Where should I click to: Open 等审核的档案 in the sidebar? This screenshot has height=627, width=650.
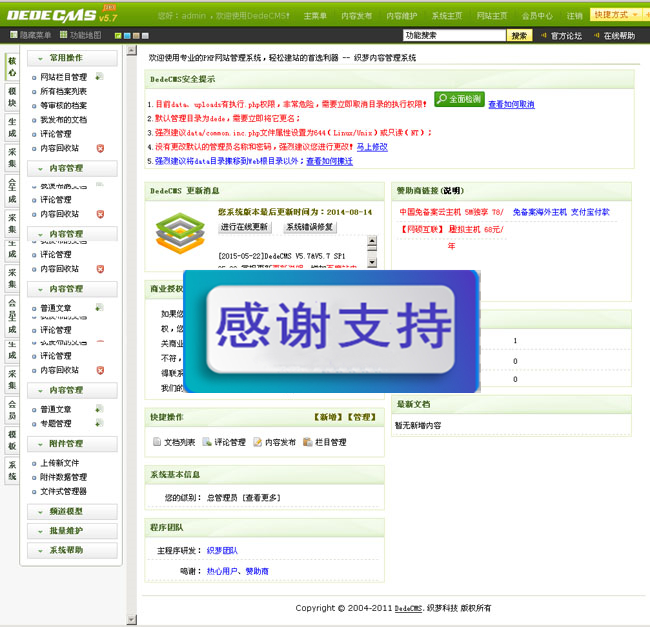[x=63, y=105]
